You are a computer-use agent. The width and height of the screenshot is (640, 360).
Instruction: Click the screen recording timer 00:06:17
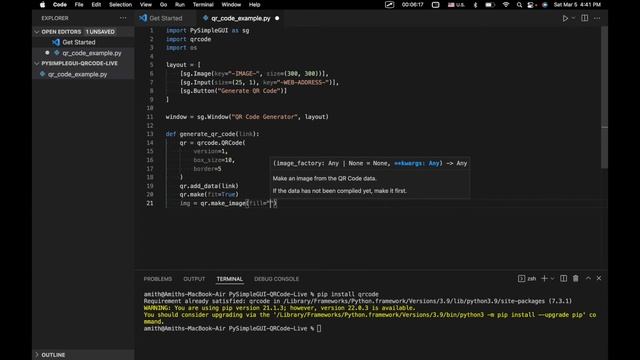click(x=412, y=5)
